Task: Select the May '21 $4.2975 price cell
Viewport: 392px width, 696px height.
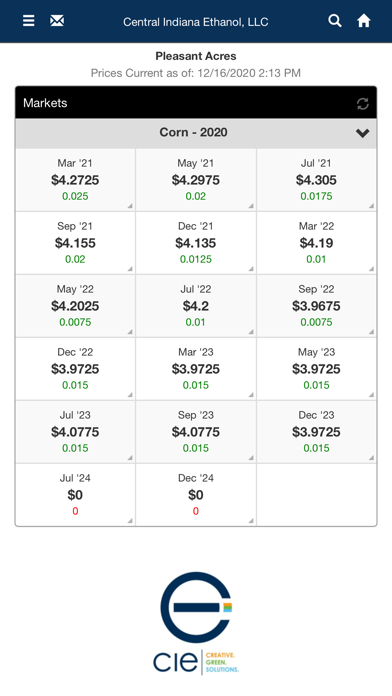Action: pos(196,180)
